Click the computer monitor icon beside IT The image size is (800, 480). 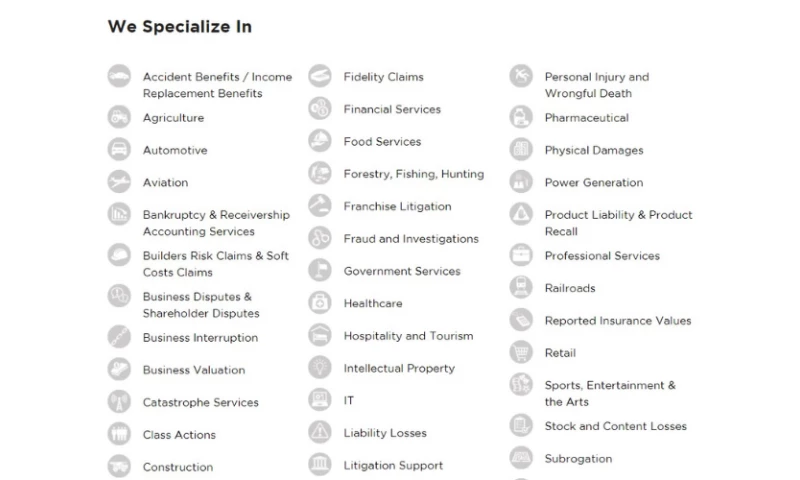(320, 400)
